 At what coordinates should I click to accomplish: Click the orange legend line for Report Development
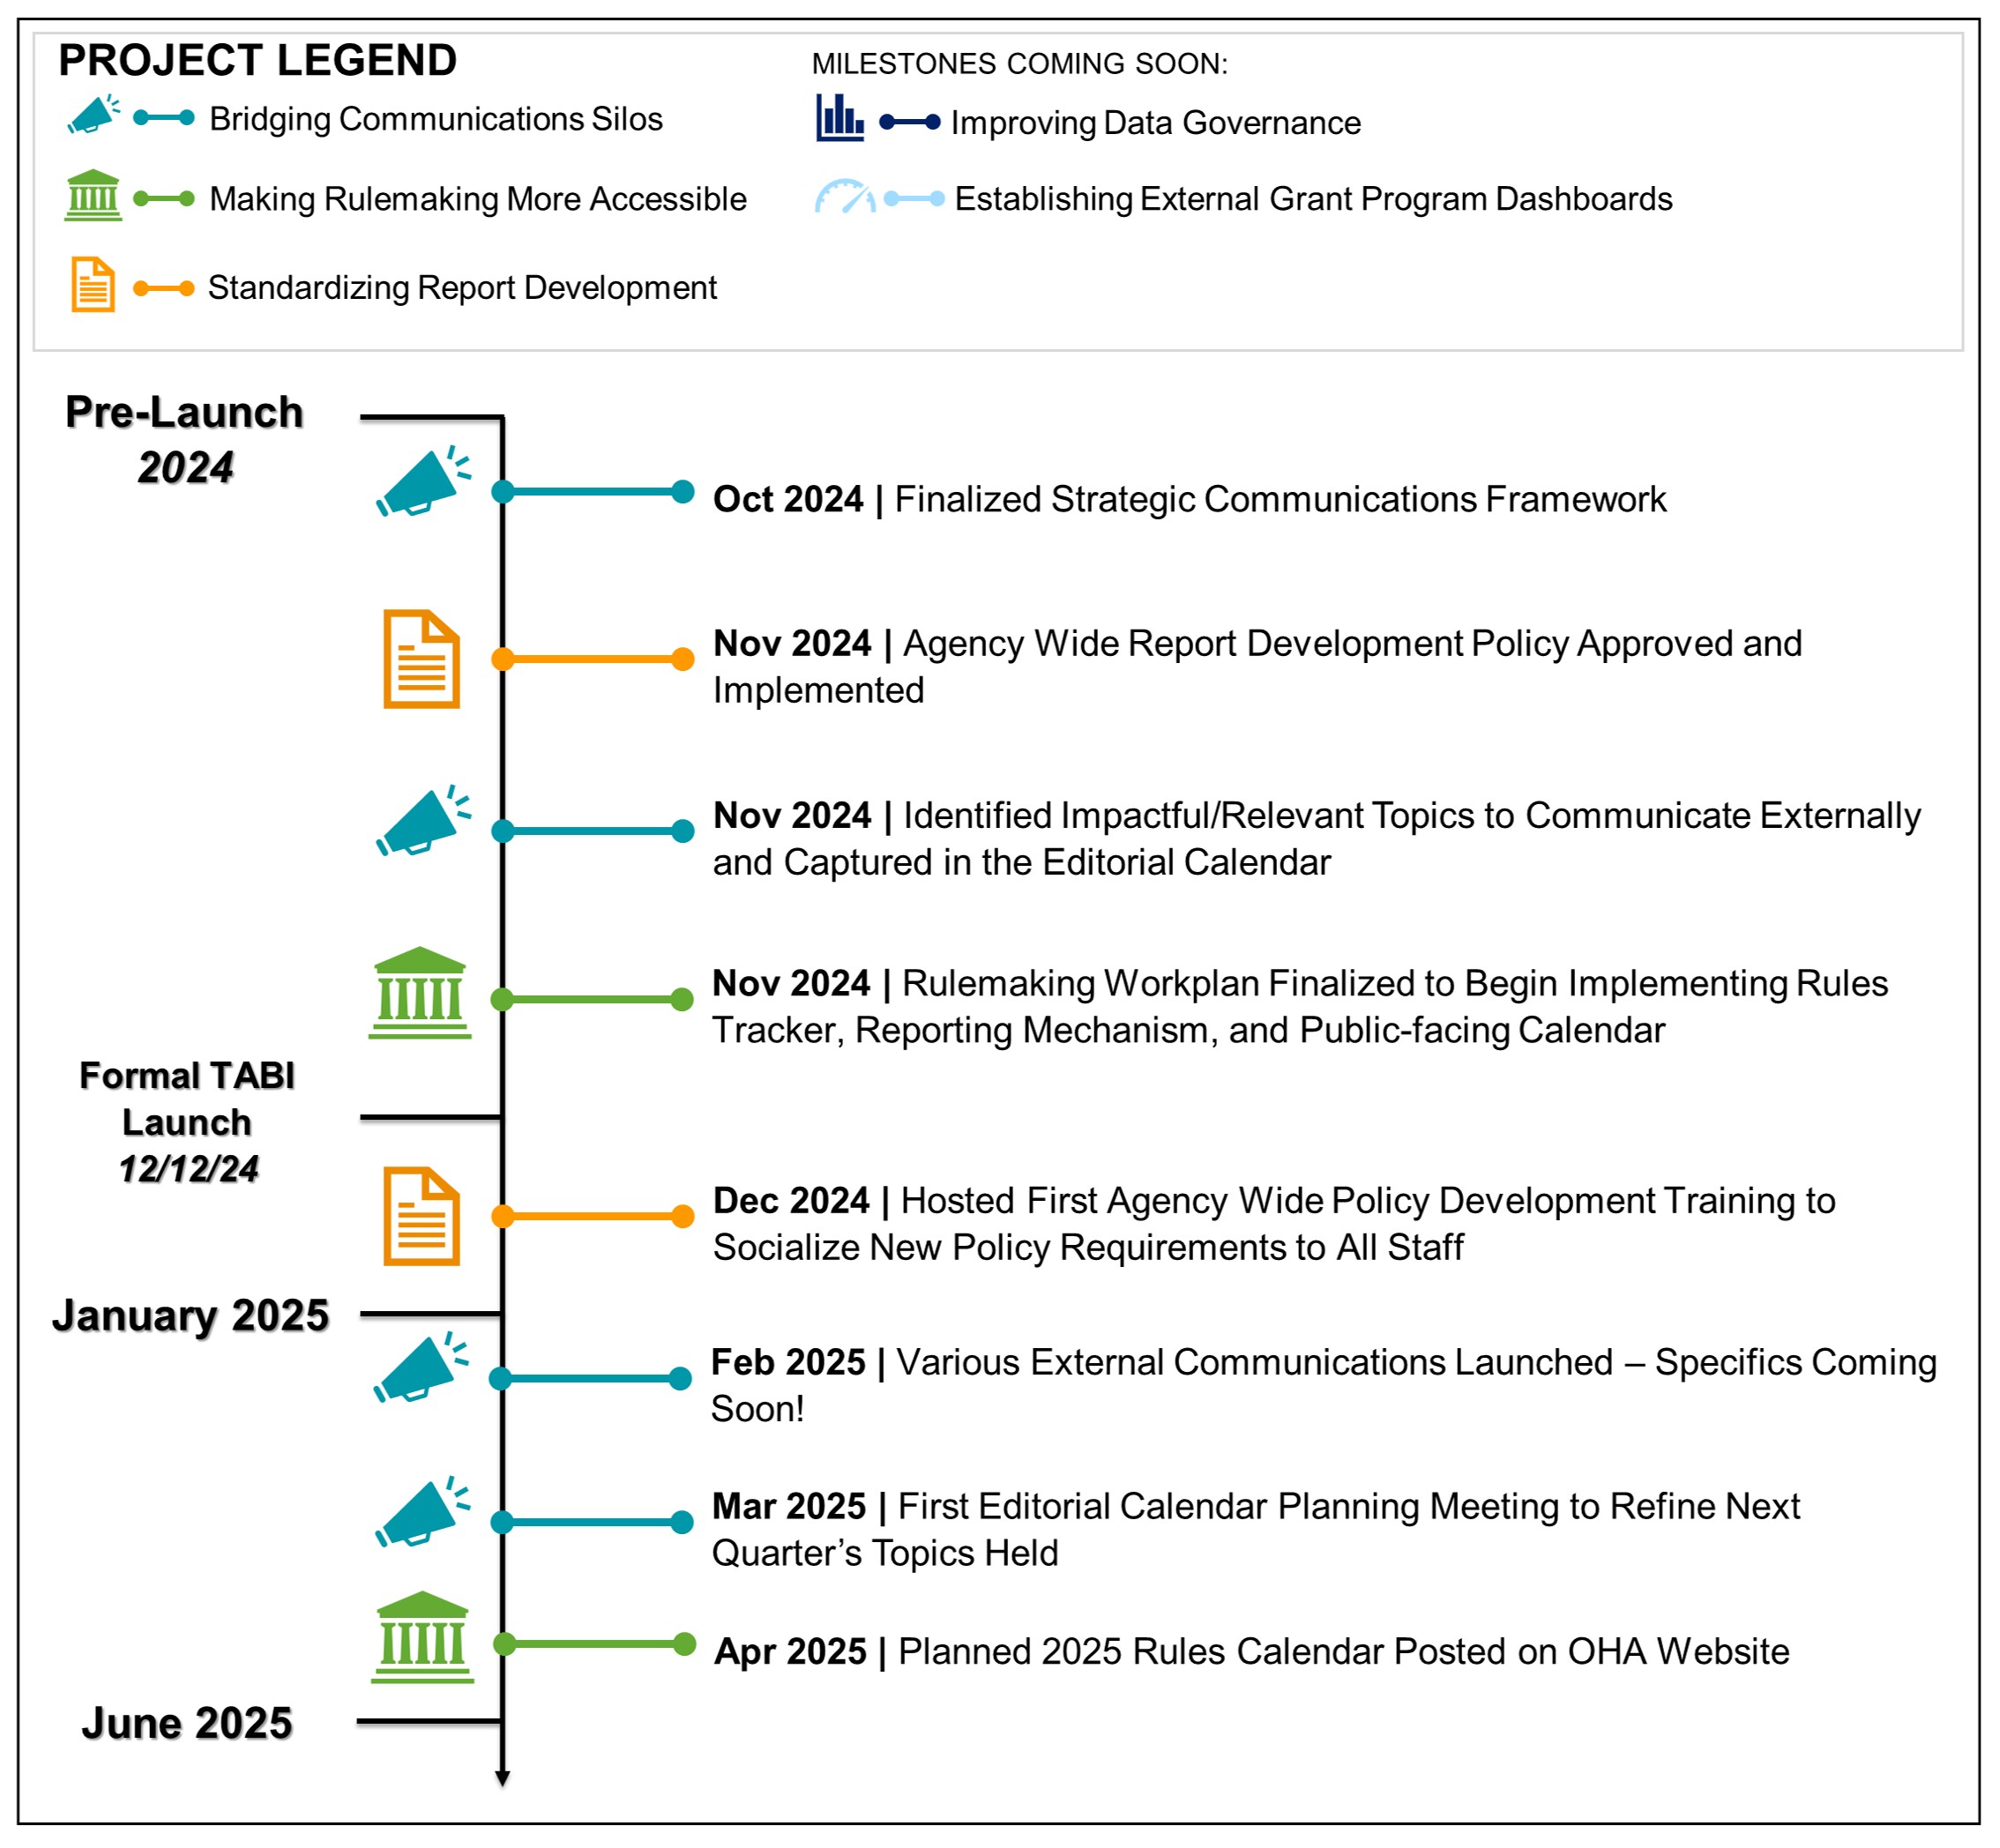click(x=164, y=289)
